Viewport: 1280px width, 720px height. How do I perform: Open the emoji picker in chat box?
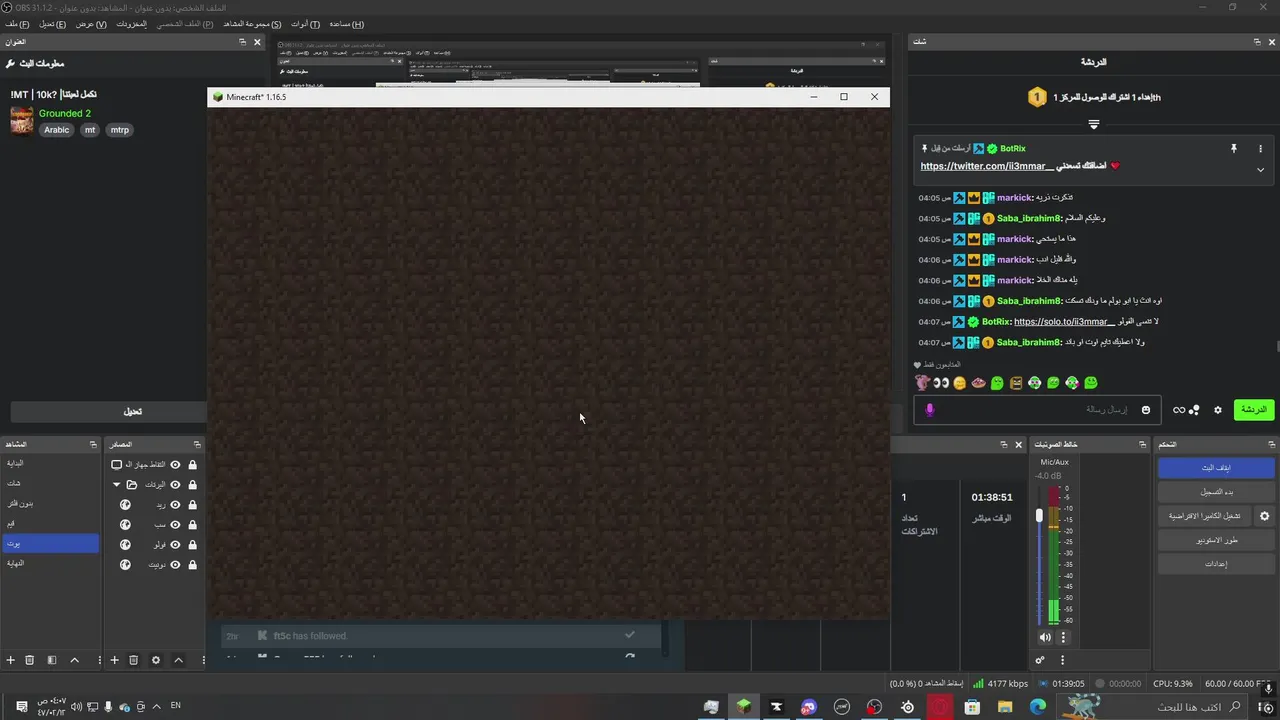point(1146,410)
